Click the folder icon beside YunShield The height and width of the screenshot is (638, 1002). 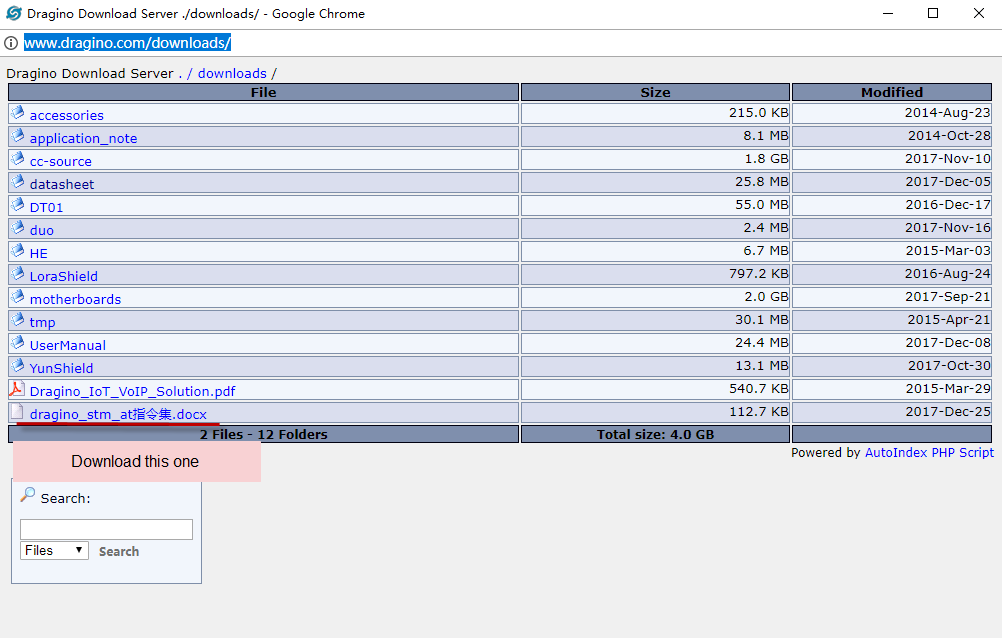pyautogui.click(x=18, y=366)
